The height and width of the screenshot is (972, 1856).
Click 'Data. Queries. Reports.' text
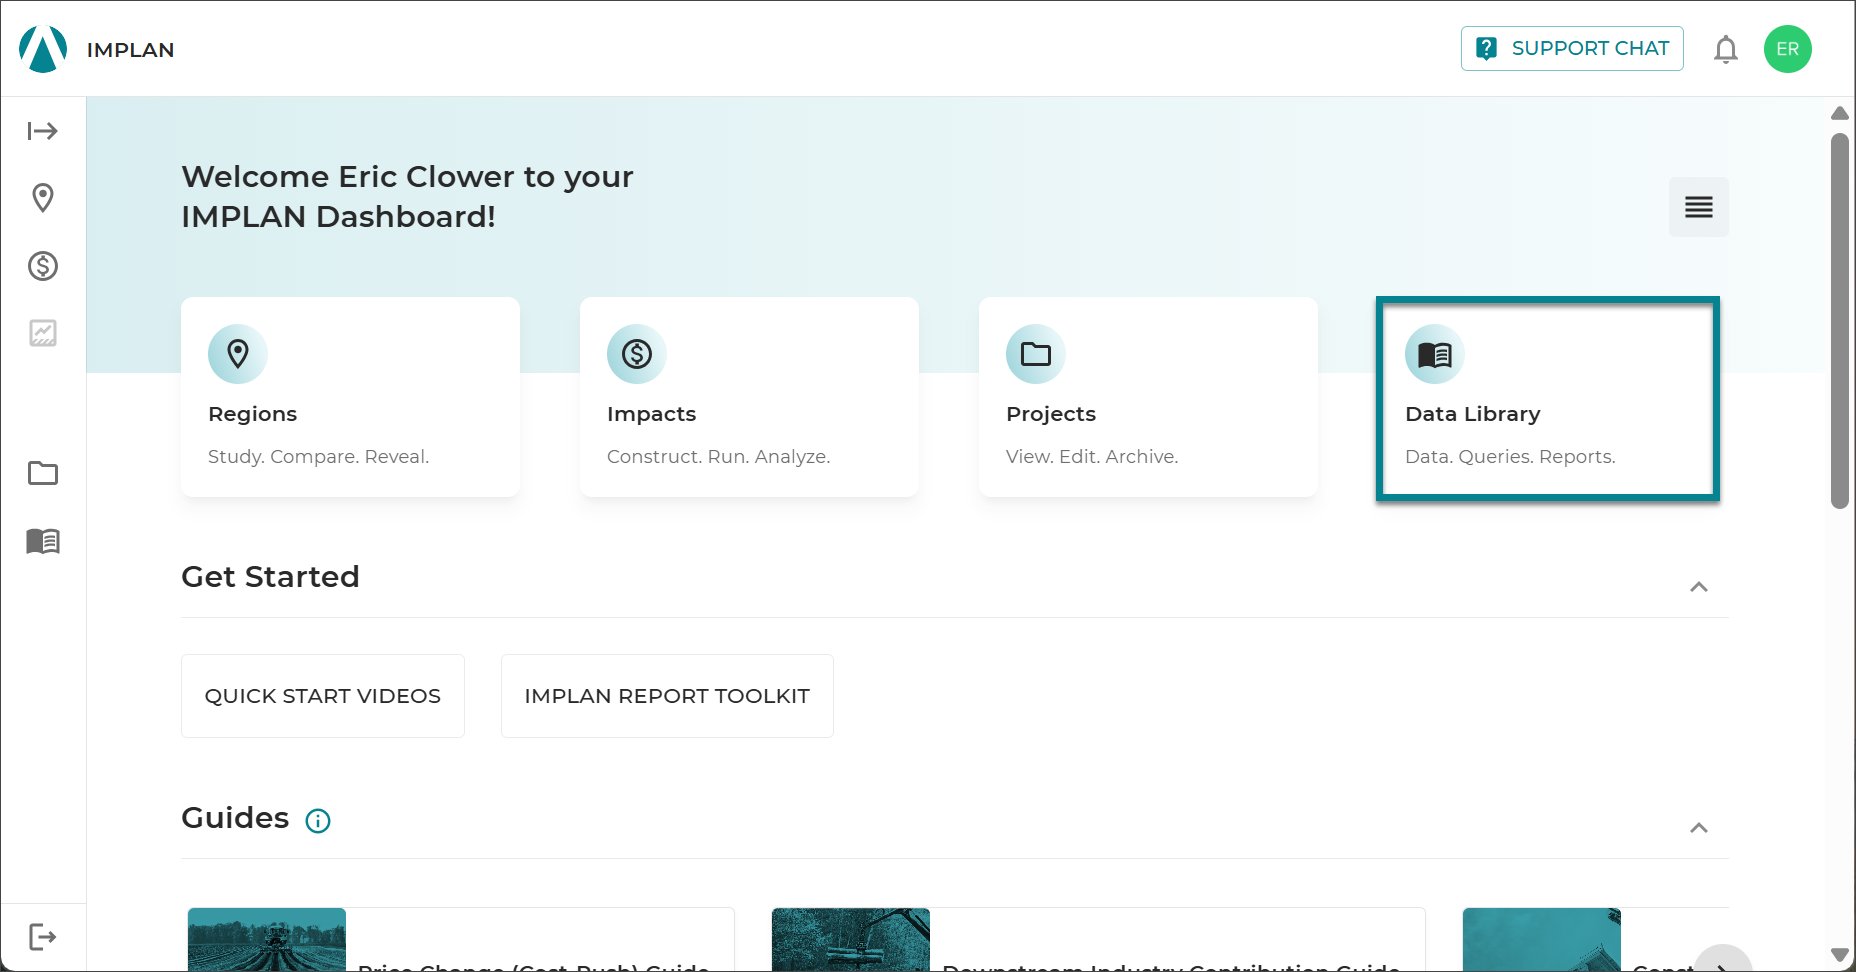1510,457
